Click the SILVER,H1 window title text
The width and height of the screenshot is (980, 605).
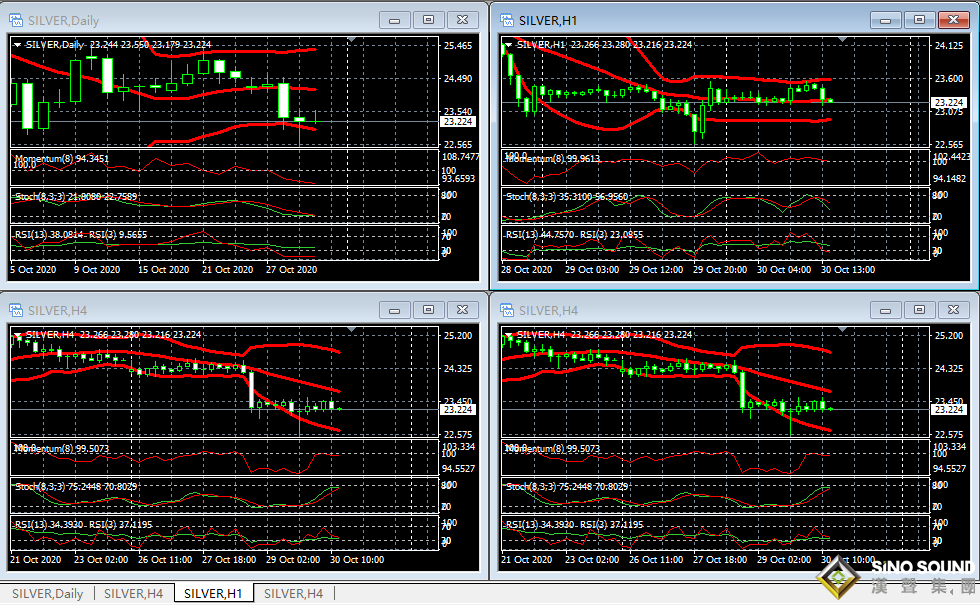[548, 21]
